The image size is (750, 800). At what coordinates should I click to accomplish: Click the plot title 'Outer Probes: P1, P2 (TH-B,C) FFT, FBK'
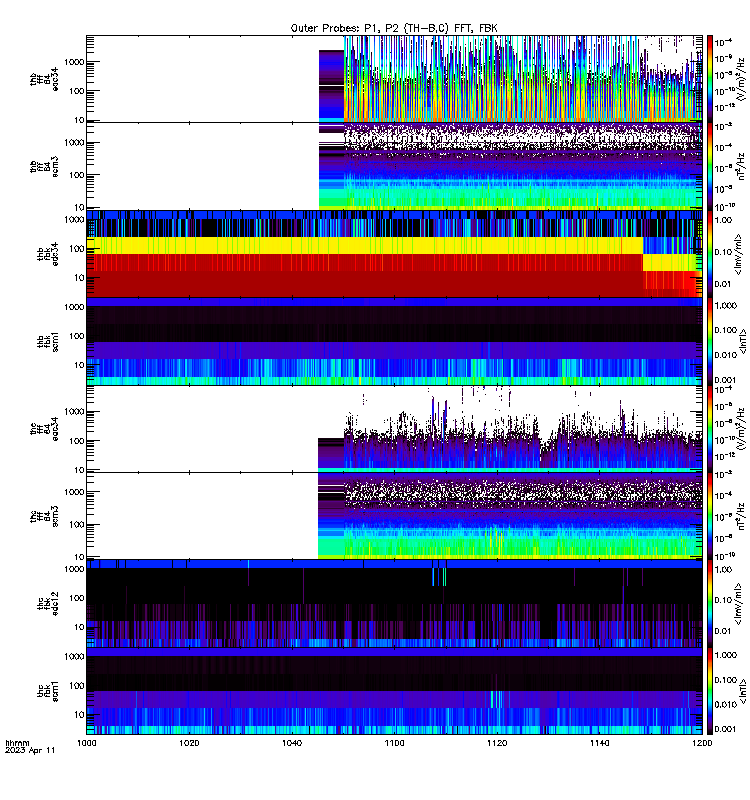[394, 28]
